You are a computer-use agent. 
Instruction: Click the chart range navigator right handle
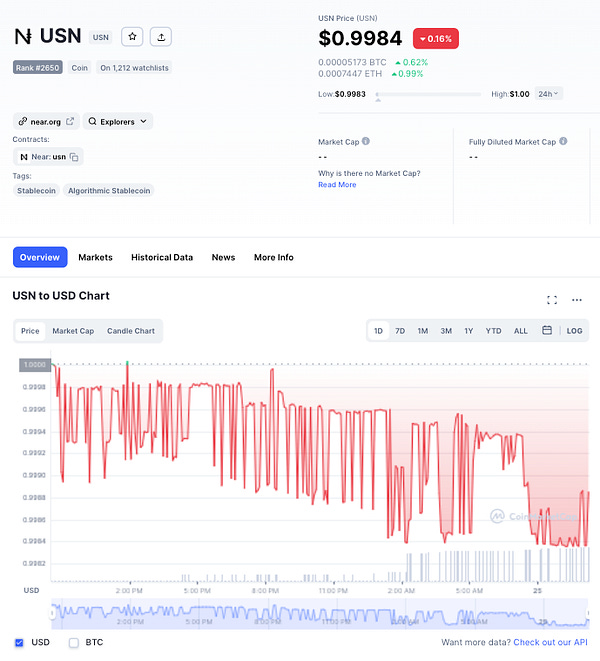coord(588,613)
